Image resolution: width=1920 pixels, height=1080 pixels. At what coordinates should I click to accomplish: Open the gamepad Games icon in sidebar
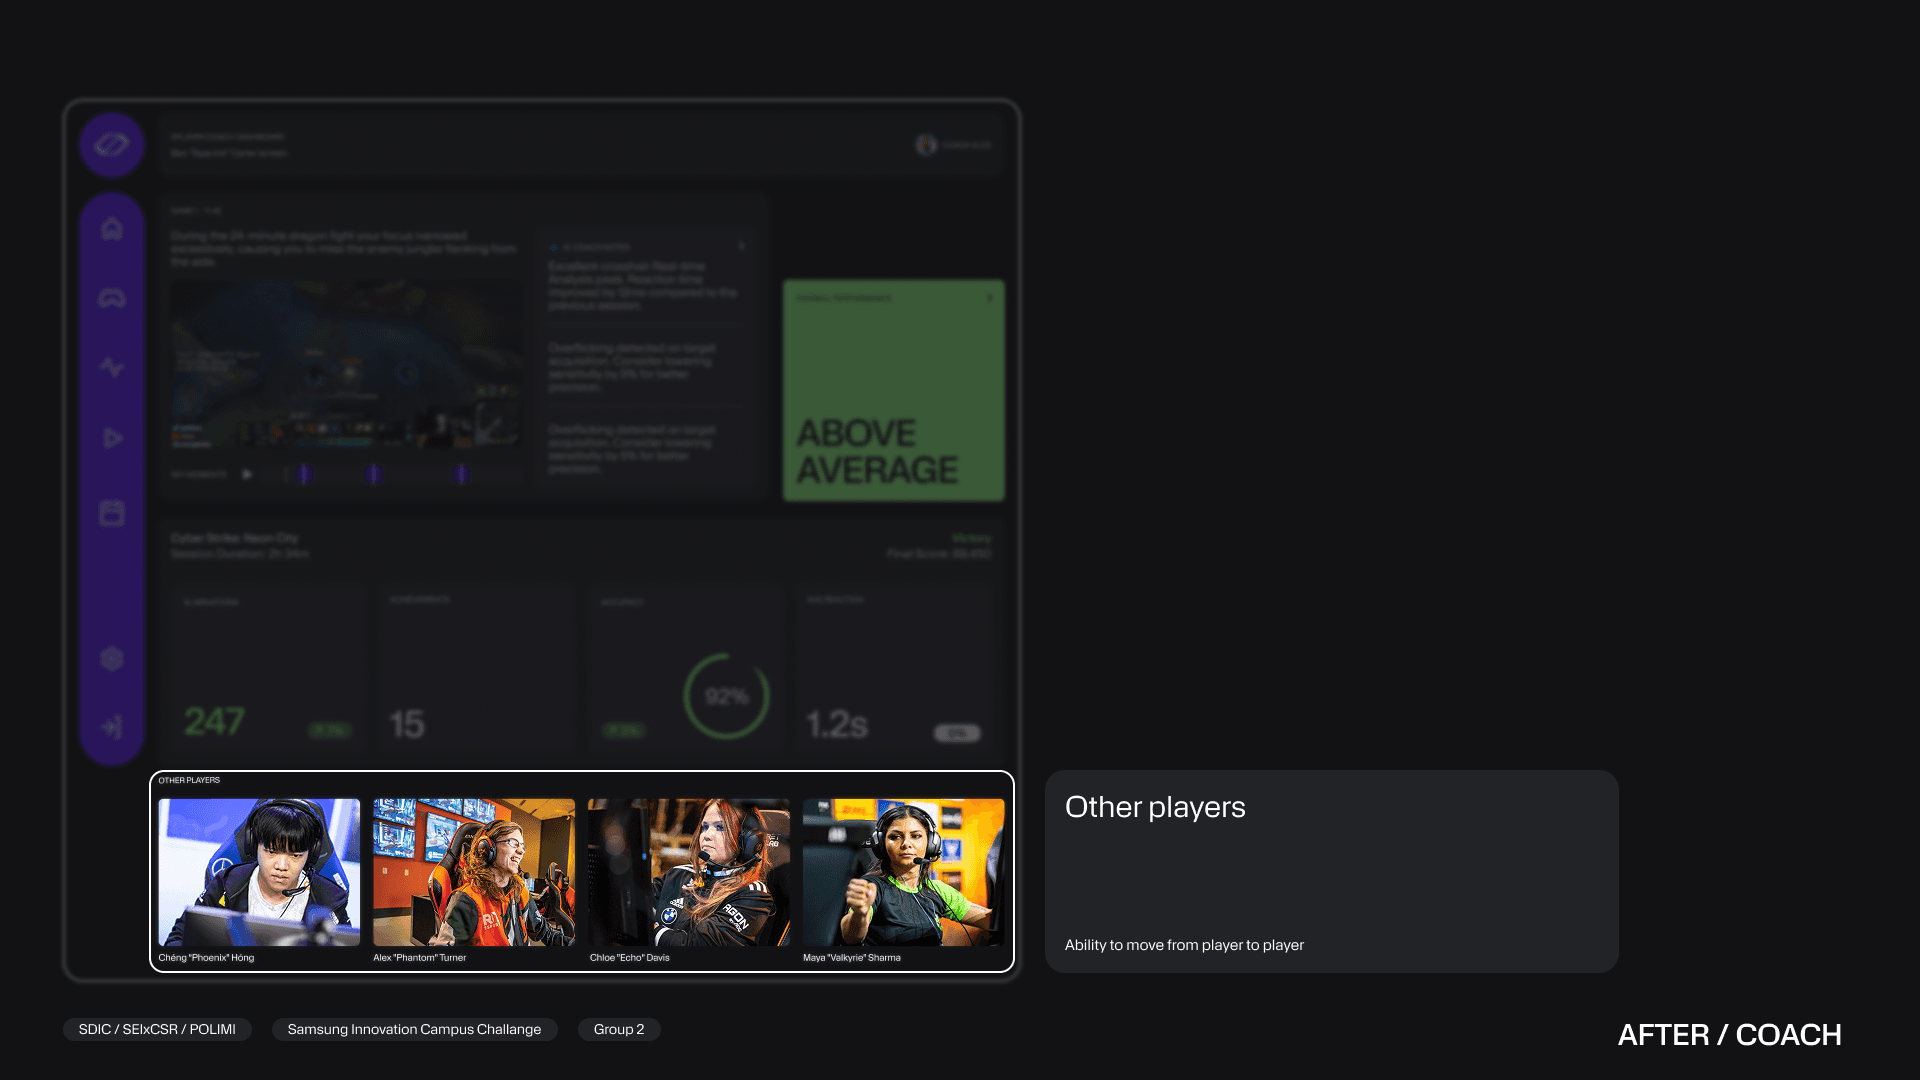(112, 298)
